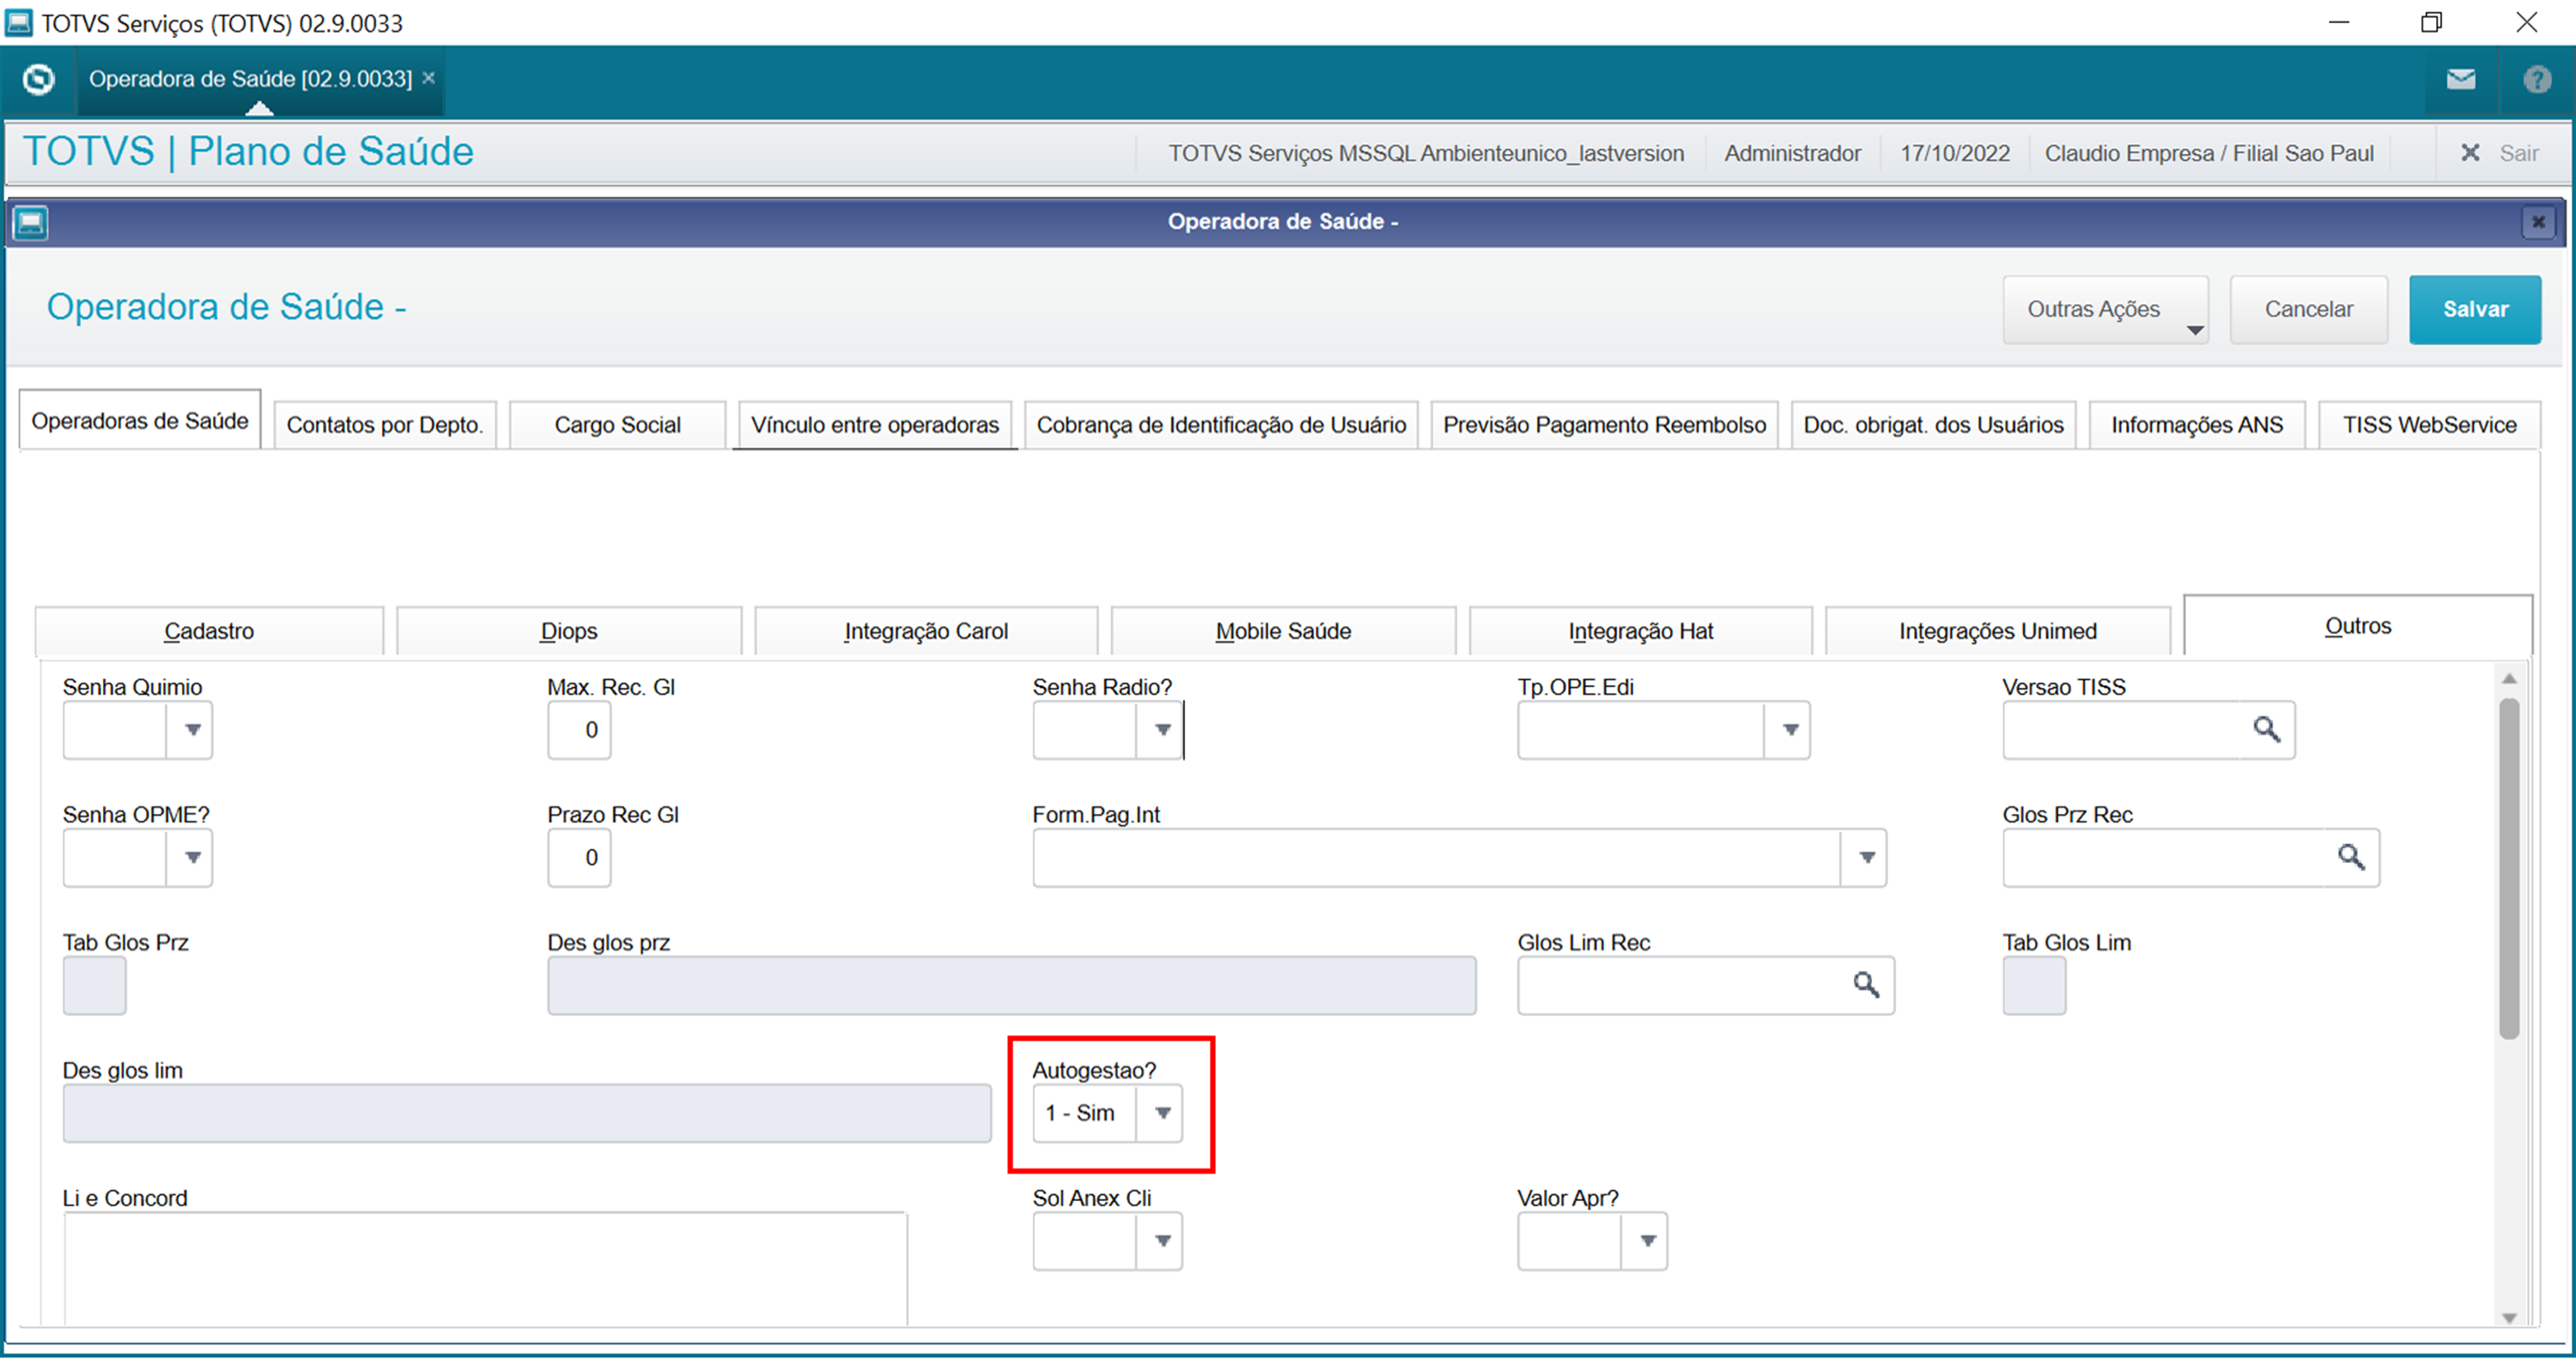The height and width of the screenshot is (1360, 2576).
Task: Click the Glos Lim Rec search magnifier
Action: pyautogui.click(x=1865, y=985)
